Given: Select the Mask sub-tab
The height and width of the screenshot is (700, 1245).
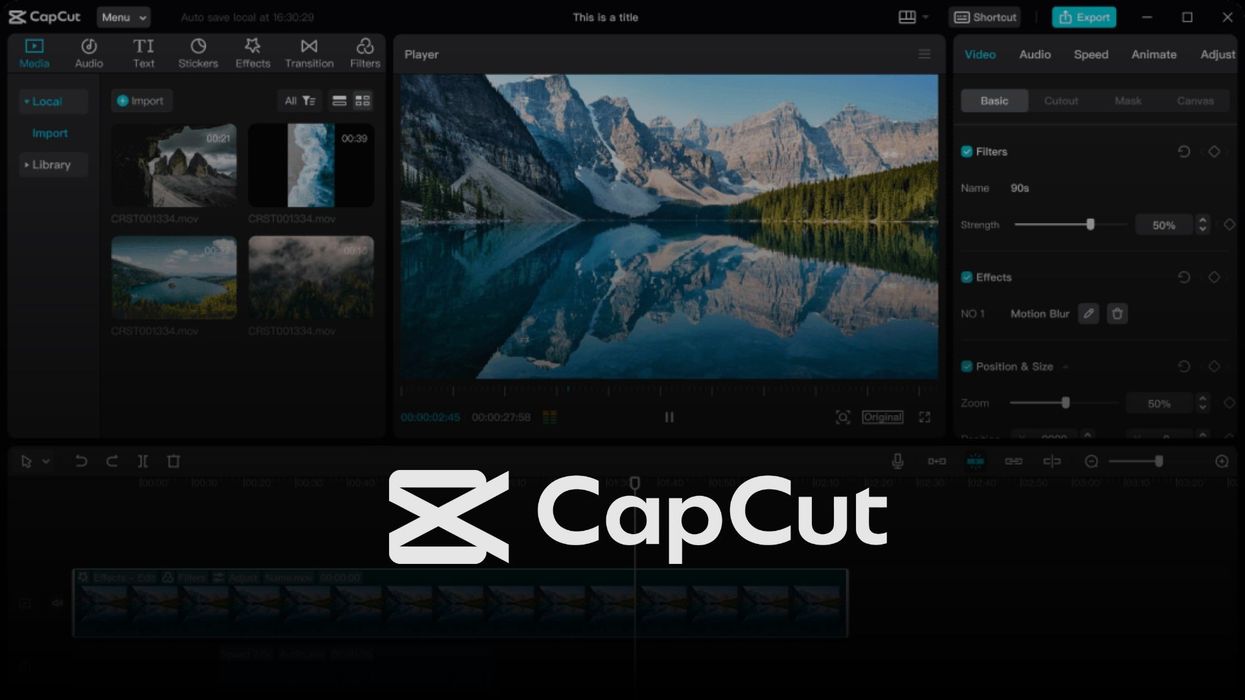Looking at the screenshot, I should [1128, 101].
